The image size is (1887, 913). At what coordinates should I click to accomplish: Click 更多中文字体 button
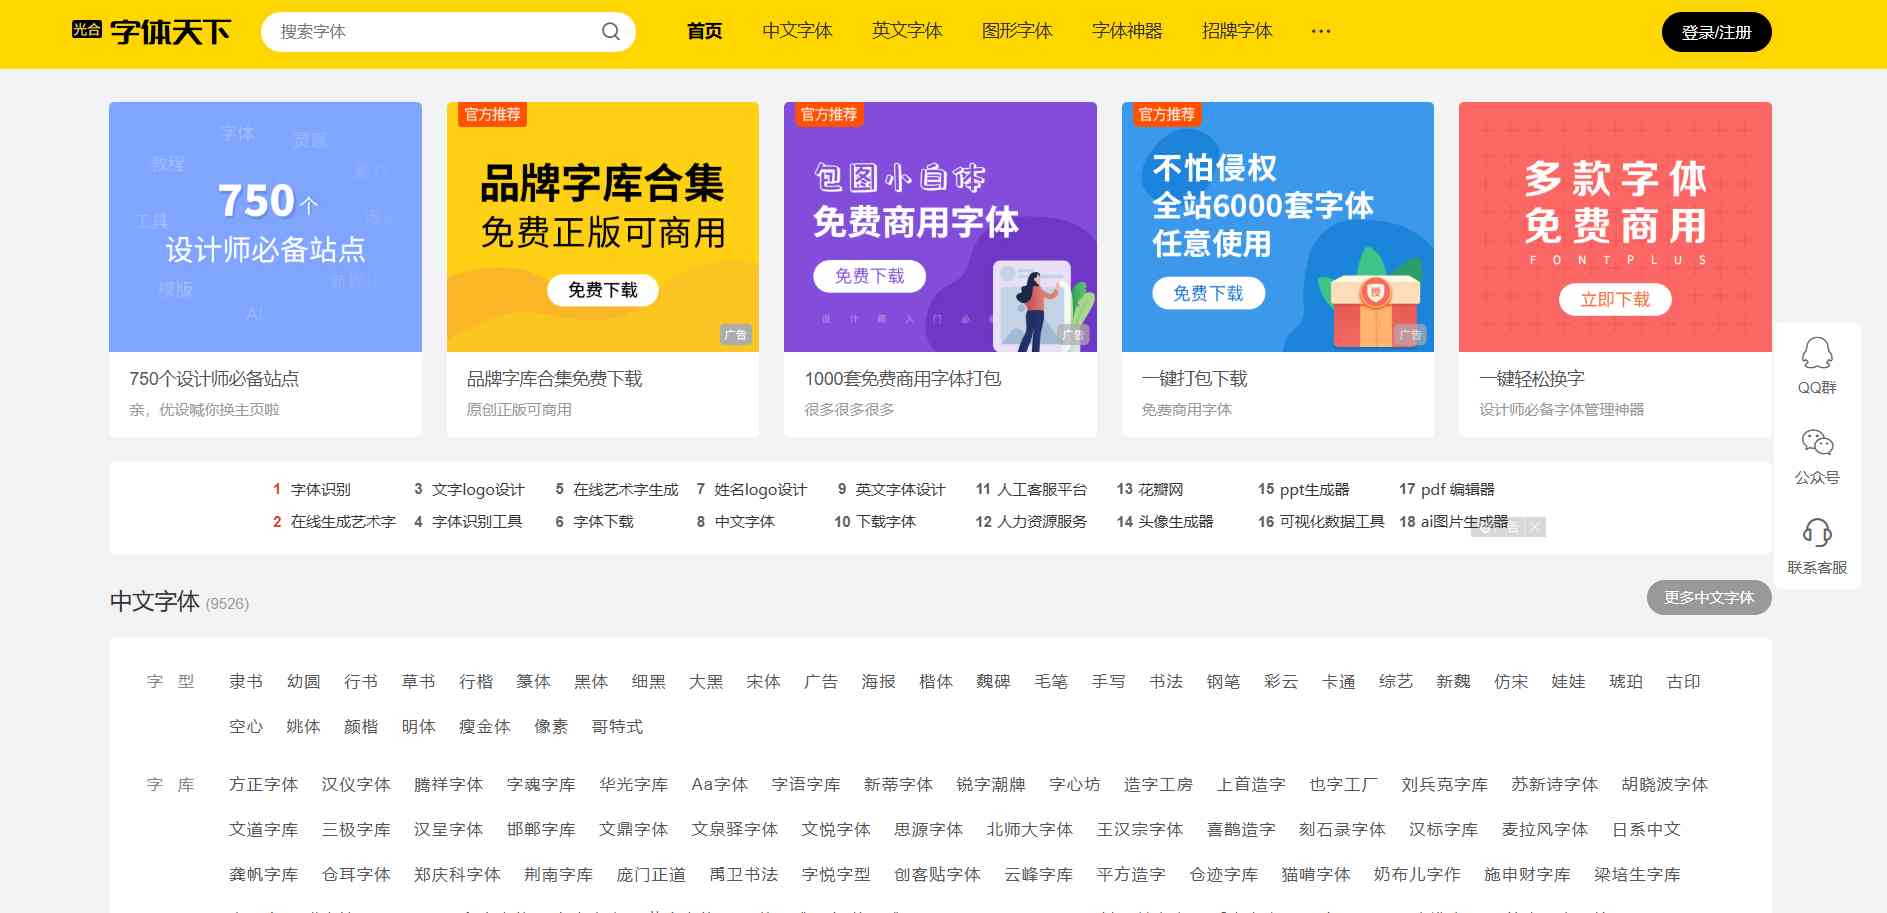click(1708, 598)
